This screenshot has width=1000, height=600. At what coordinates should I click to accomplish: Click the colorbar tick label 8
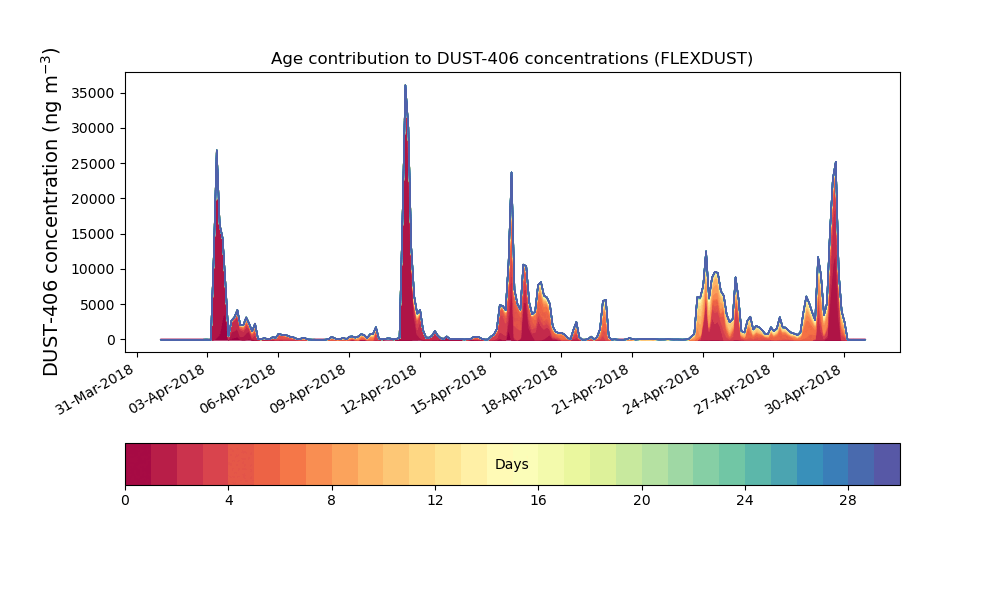tap(332, 501)
